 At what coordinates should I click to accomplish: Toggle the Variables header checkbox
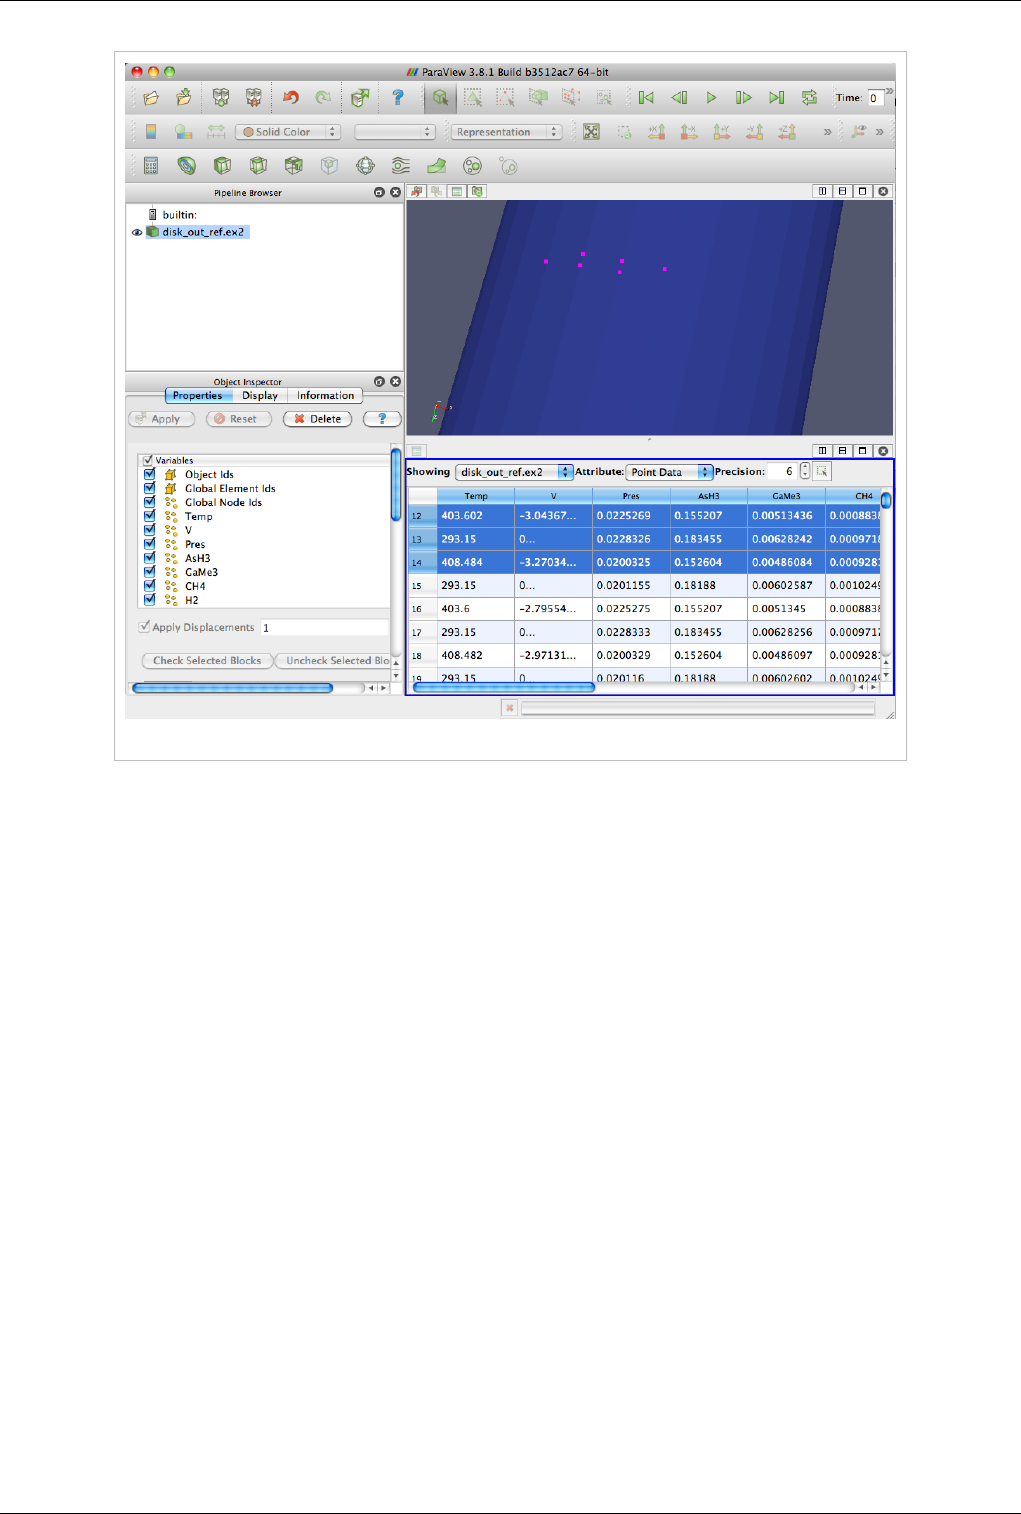148,461
